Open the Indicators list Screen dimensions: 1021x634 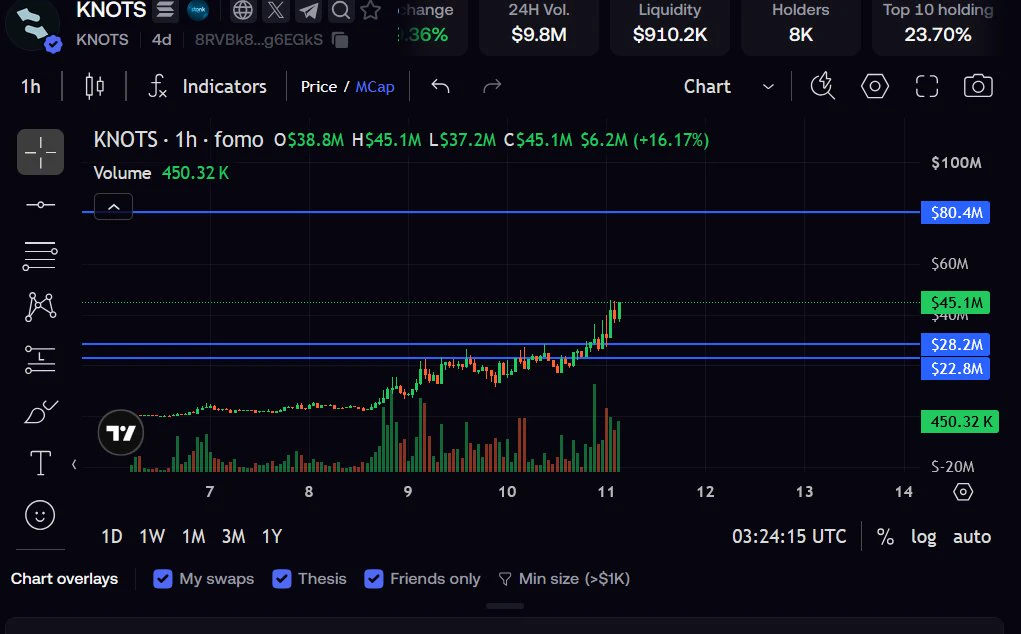(208, 87)
